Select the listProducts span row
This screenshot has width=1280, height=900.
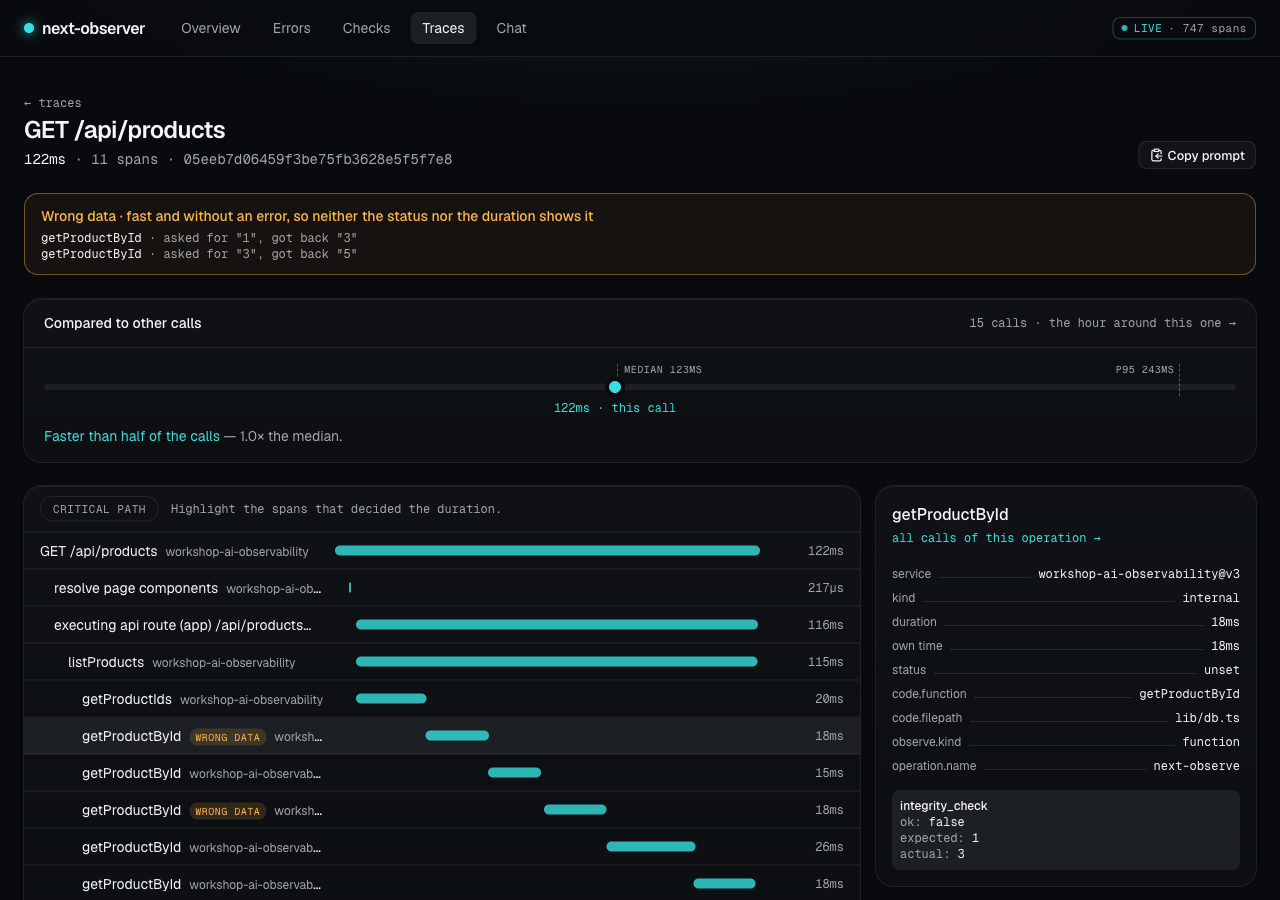[x=442, y=662]
